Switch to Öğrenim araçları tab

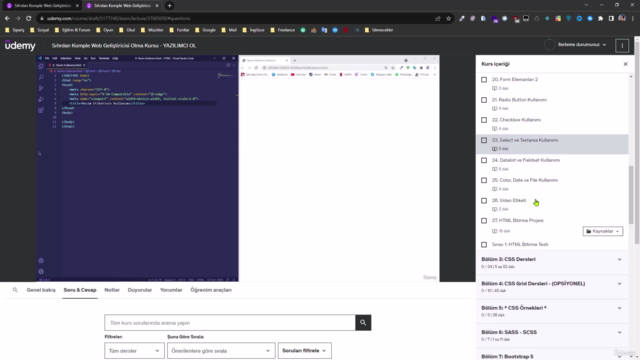211,290
